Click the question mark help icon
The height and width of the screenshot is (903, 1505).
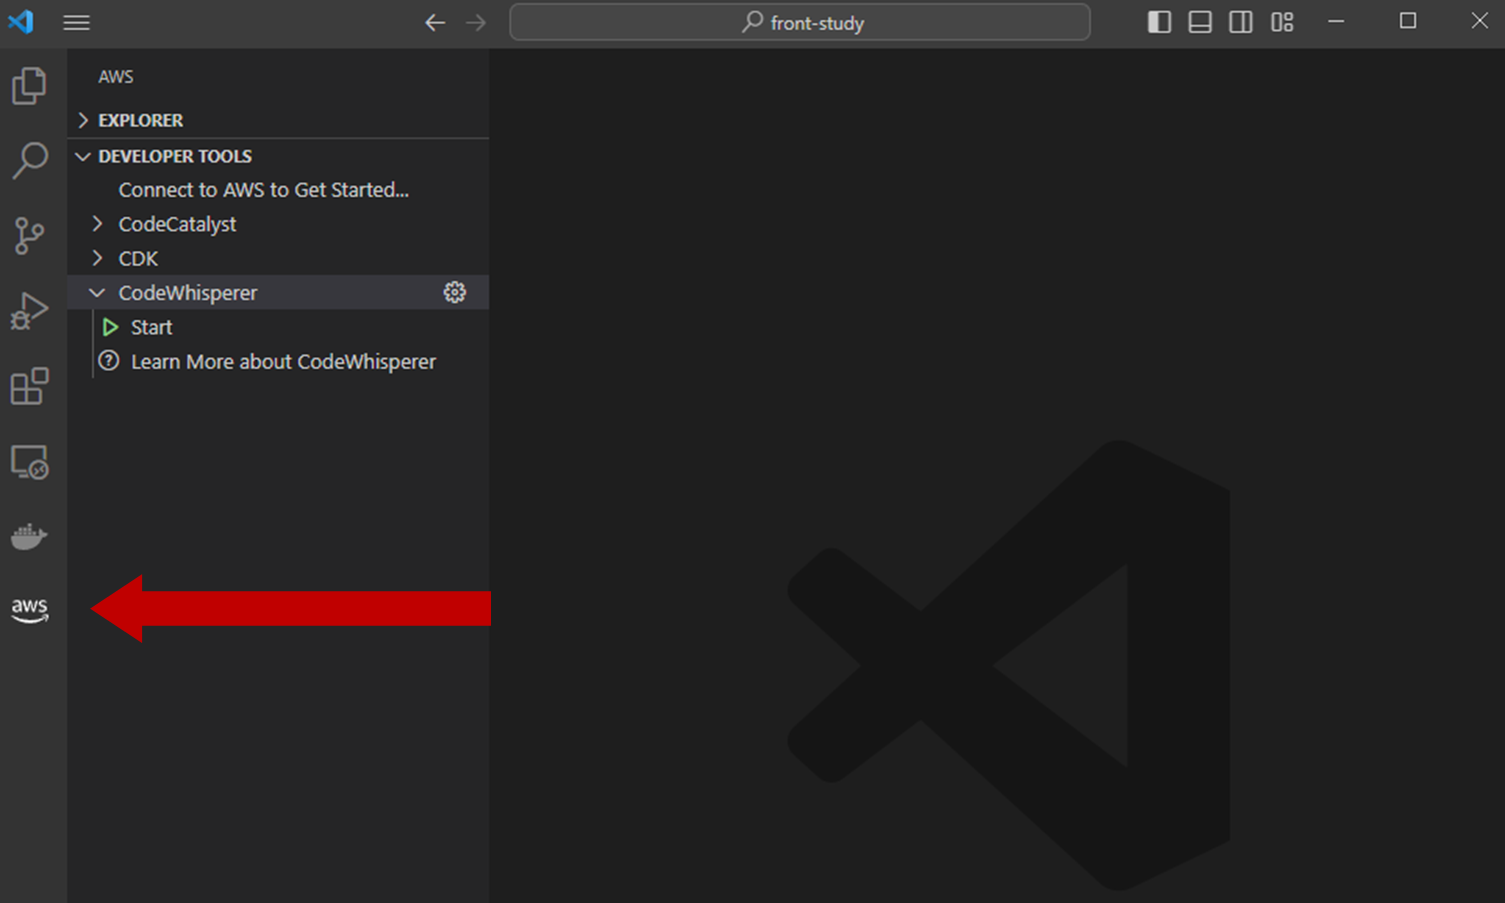point(109,361)
